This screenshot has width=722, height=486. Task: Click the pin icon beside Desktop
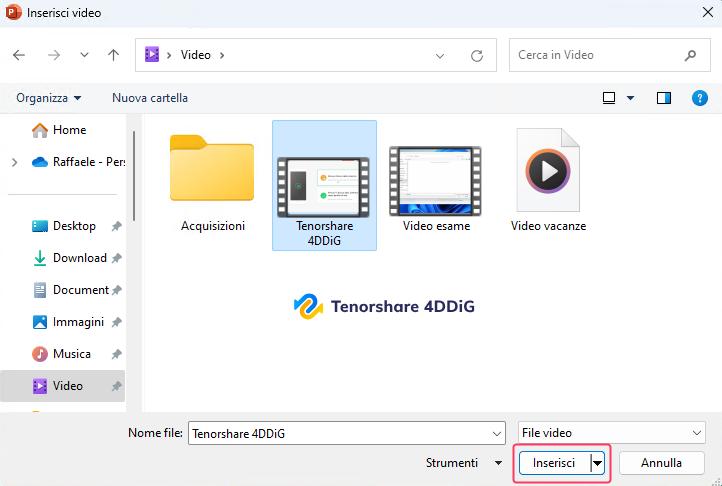coord(116,226)
